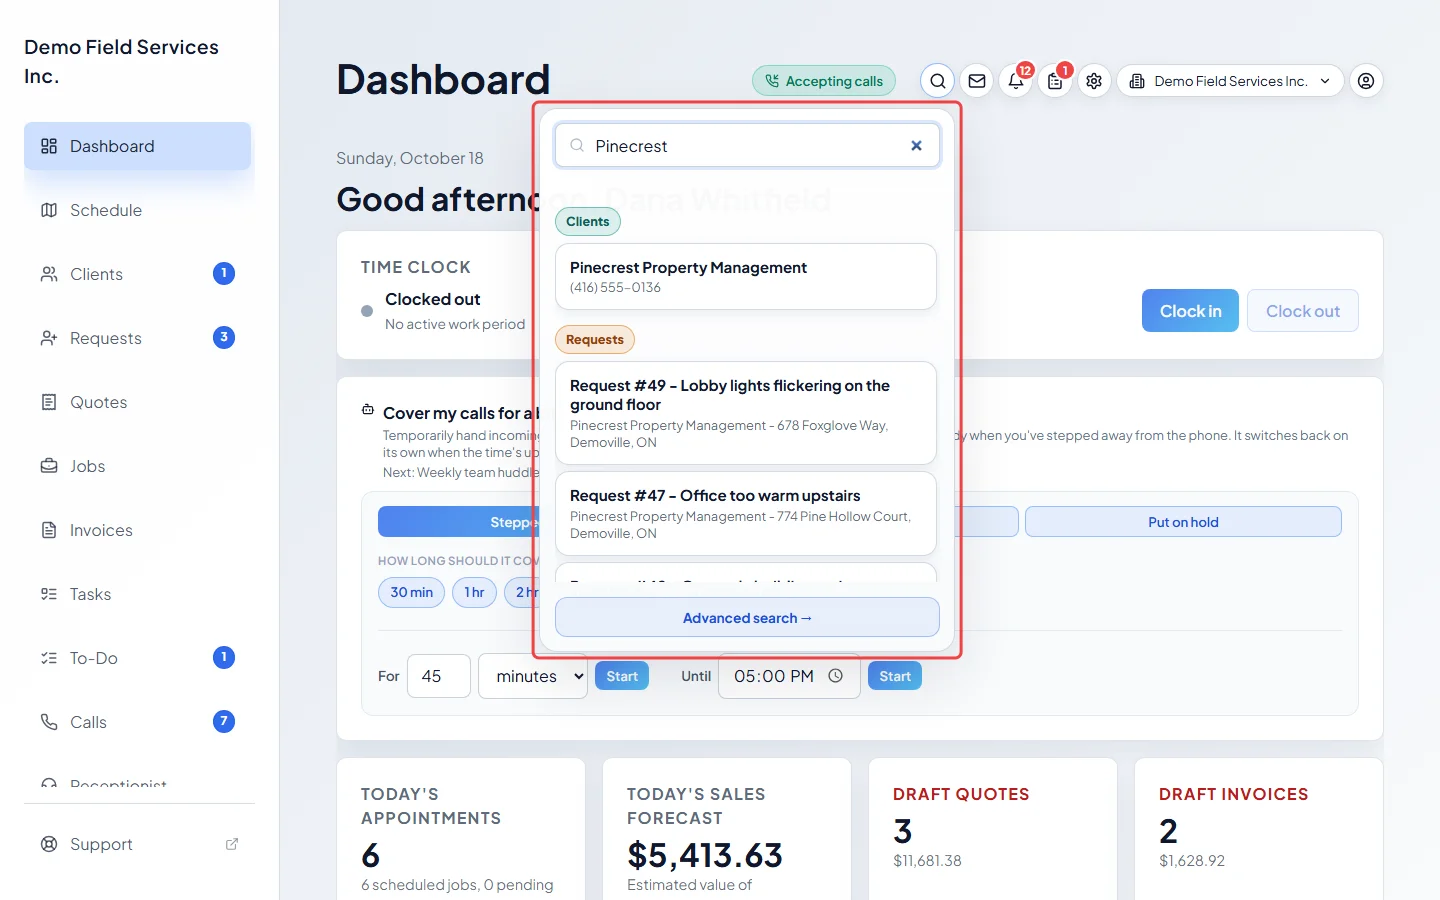Click the Pinecrest search input field
Screen dimensions: 1440x900
(x=747, y=146)
